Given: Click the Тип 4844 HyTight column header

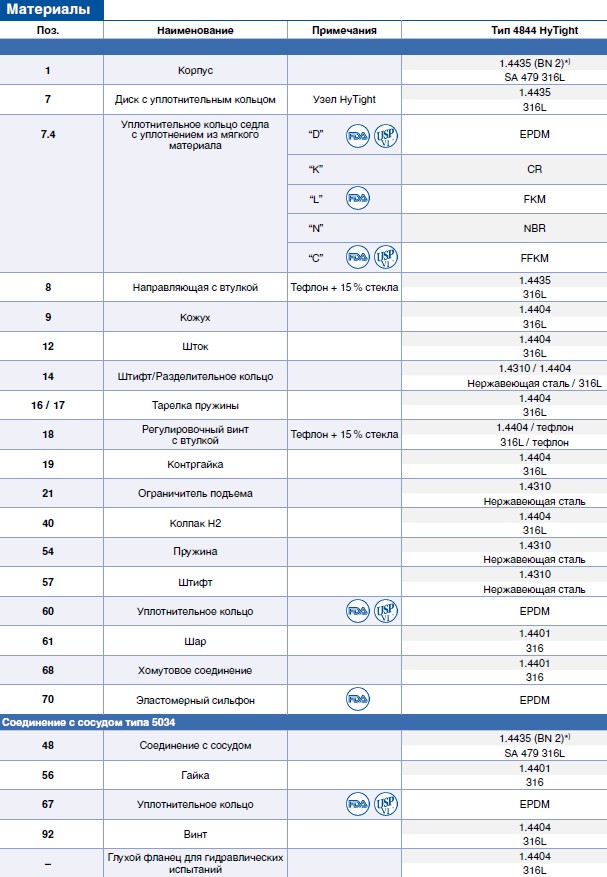Looking at the screenshot, I should (x=534, y=30).
